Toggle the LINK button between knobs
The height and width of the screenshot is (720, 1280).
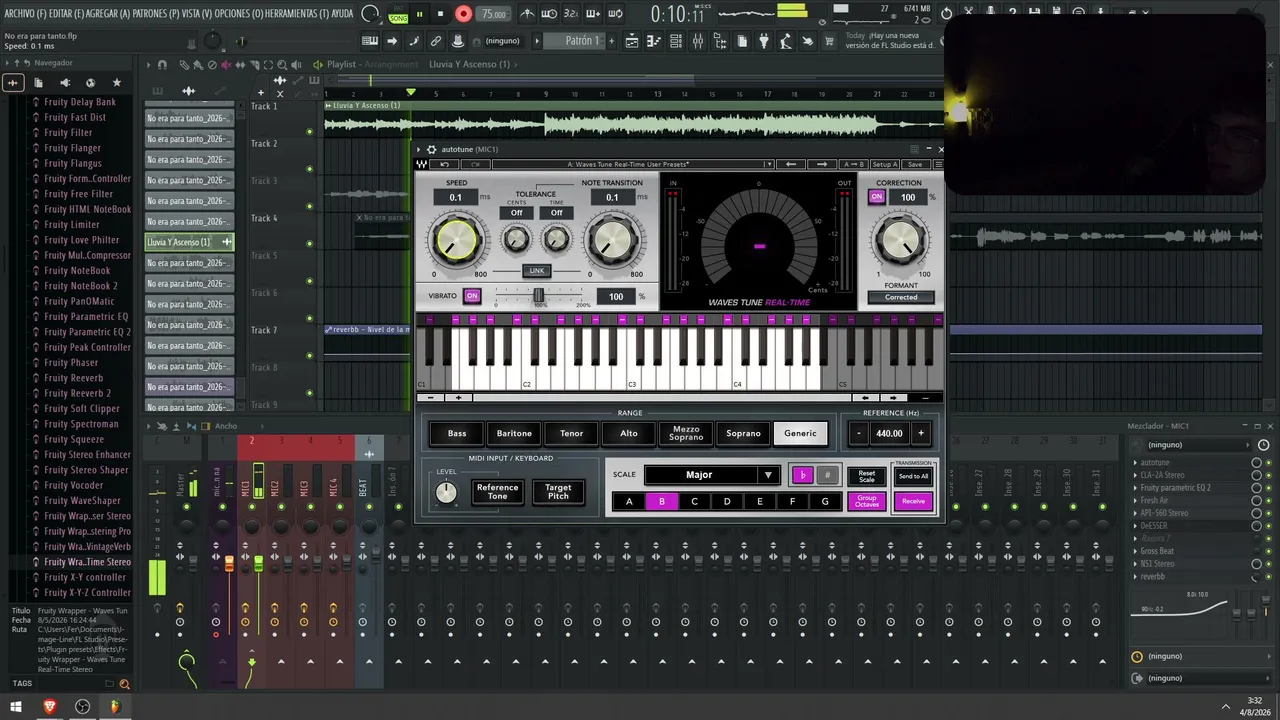[x=537, y=271]
